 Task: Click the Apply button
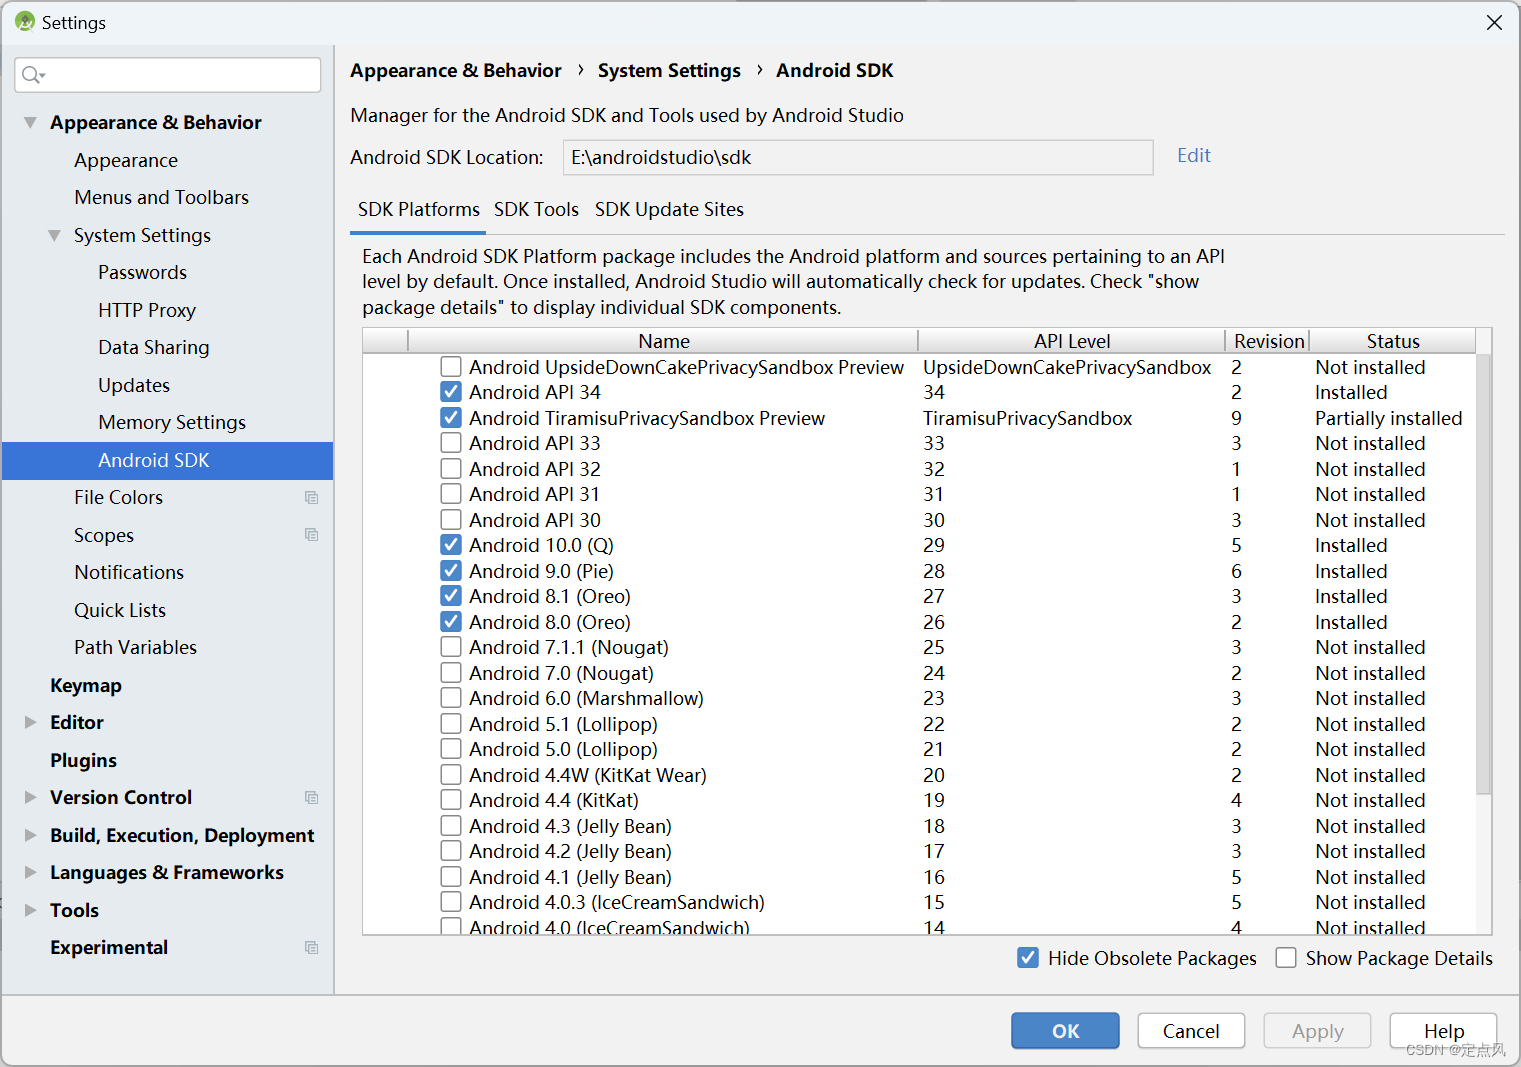pos(1317,1031)
